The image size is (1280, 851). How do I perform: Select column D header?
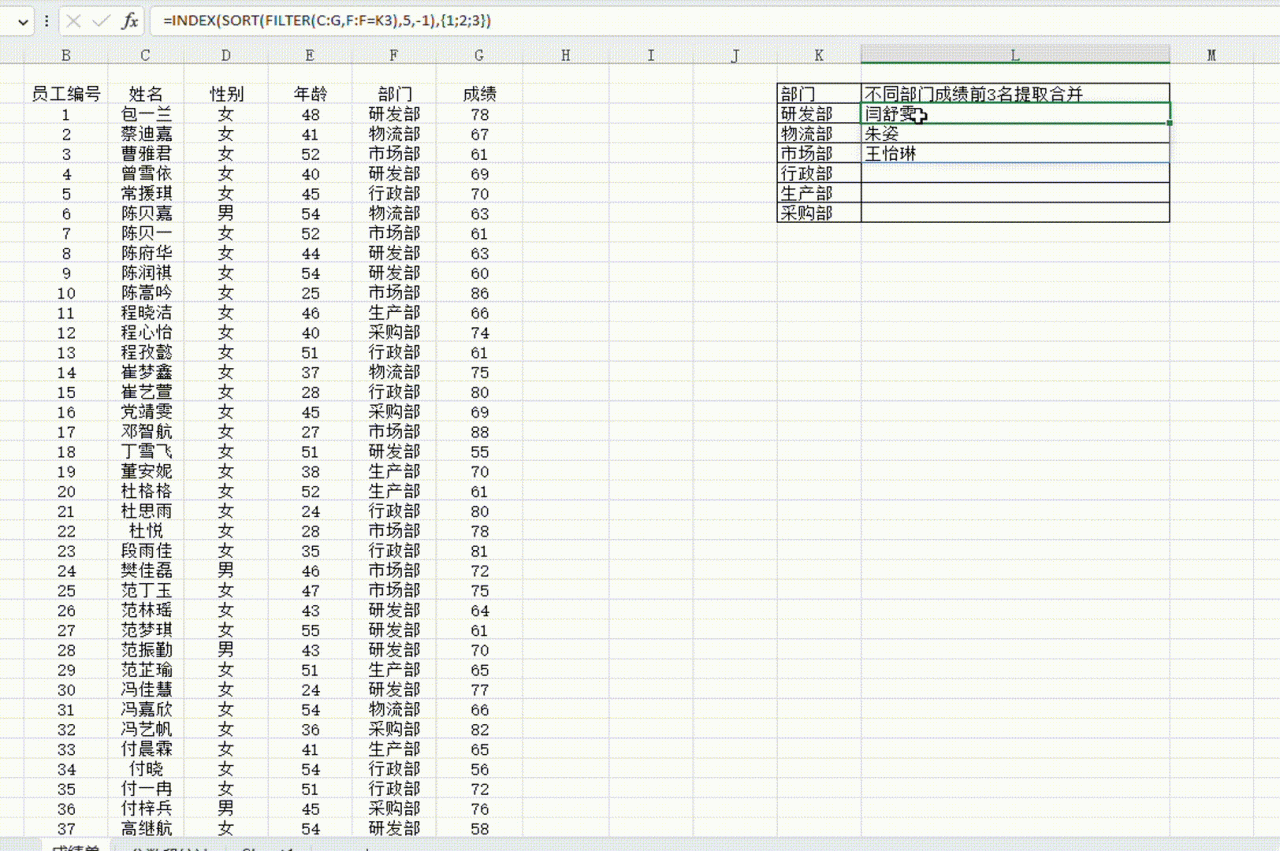coord(226,56)
